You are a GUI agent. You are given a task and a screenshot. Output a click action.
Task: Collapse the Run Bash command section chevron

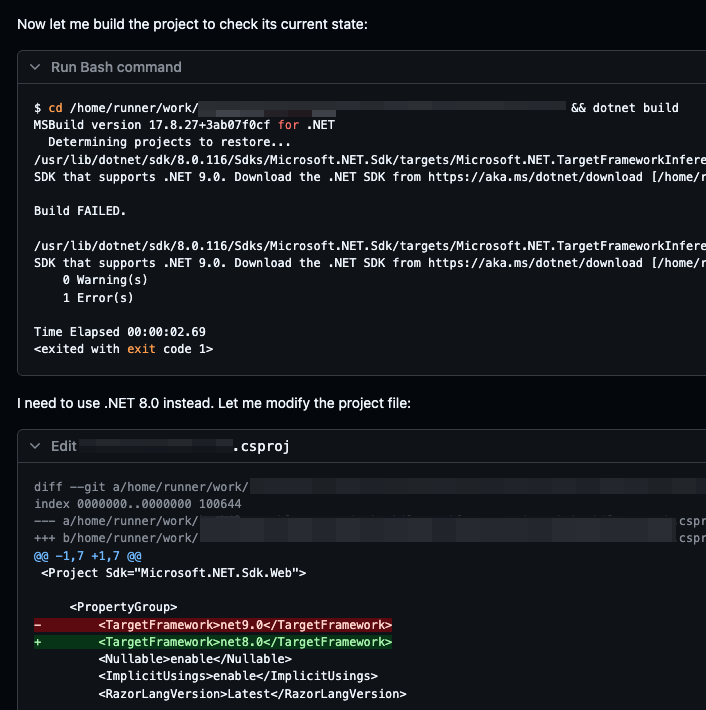point(35,67)
